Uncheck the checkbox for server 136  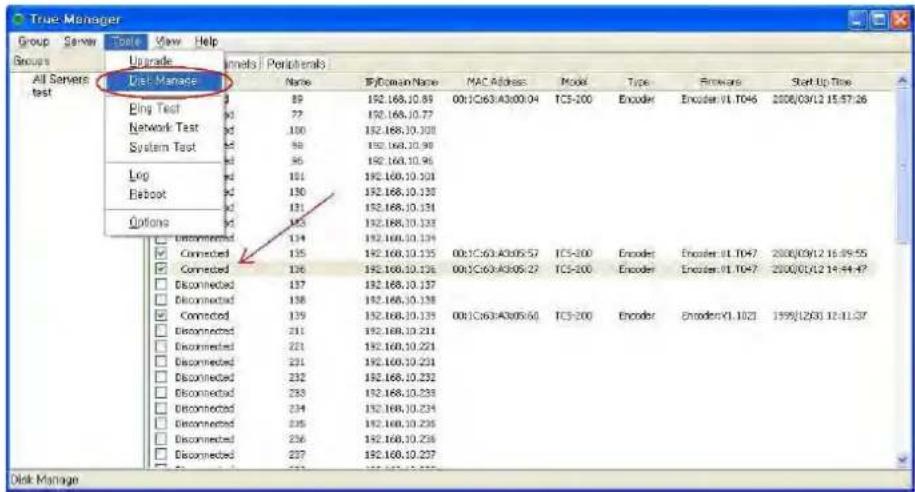click(161, 268)
